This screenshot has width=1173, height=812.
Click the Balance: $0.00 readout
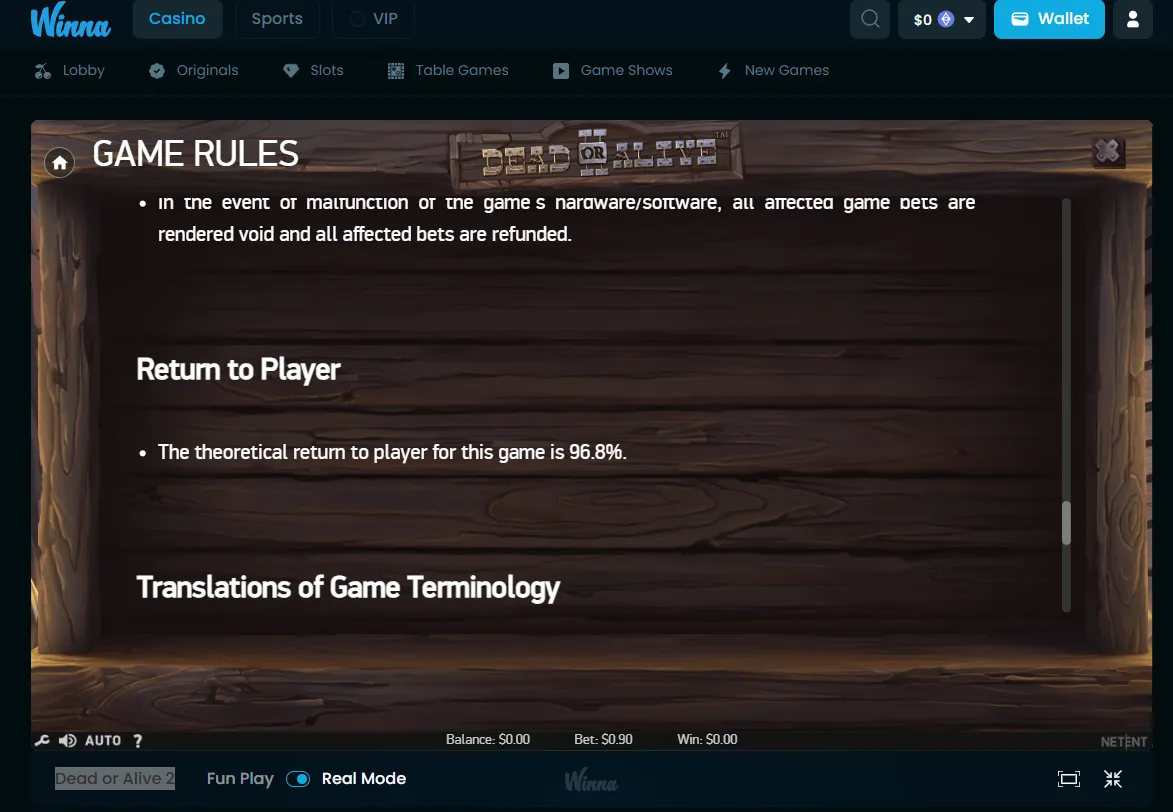pos(488,739)
